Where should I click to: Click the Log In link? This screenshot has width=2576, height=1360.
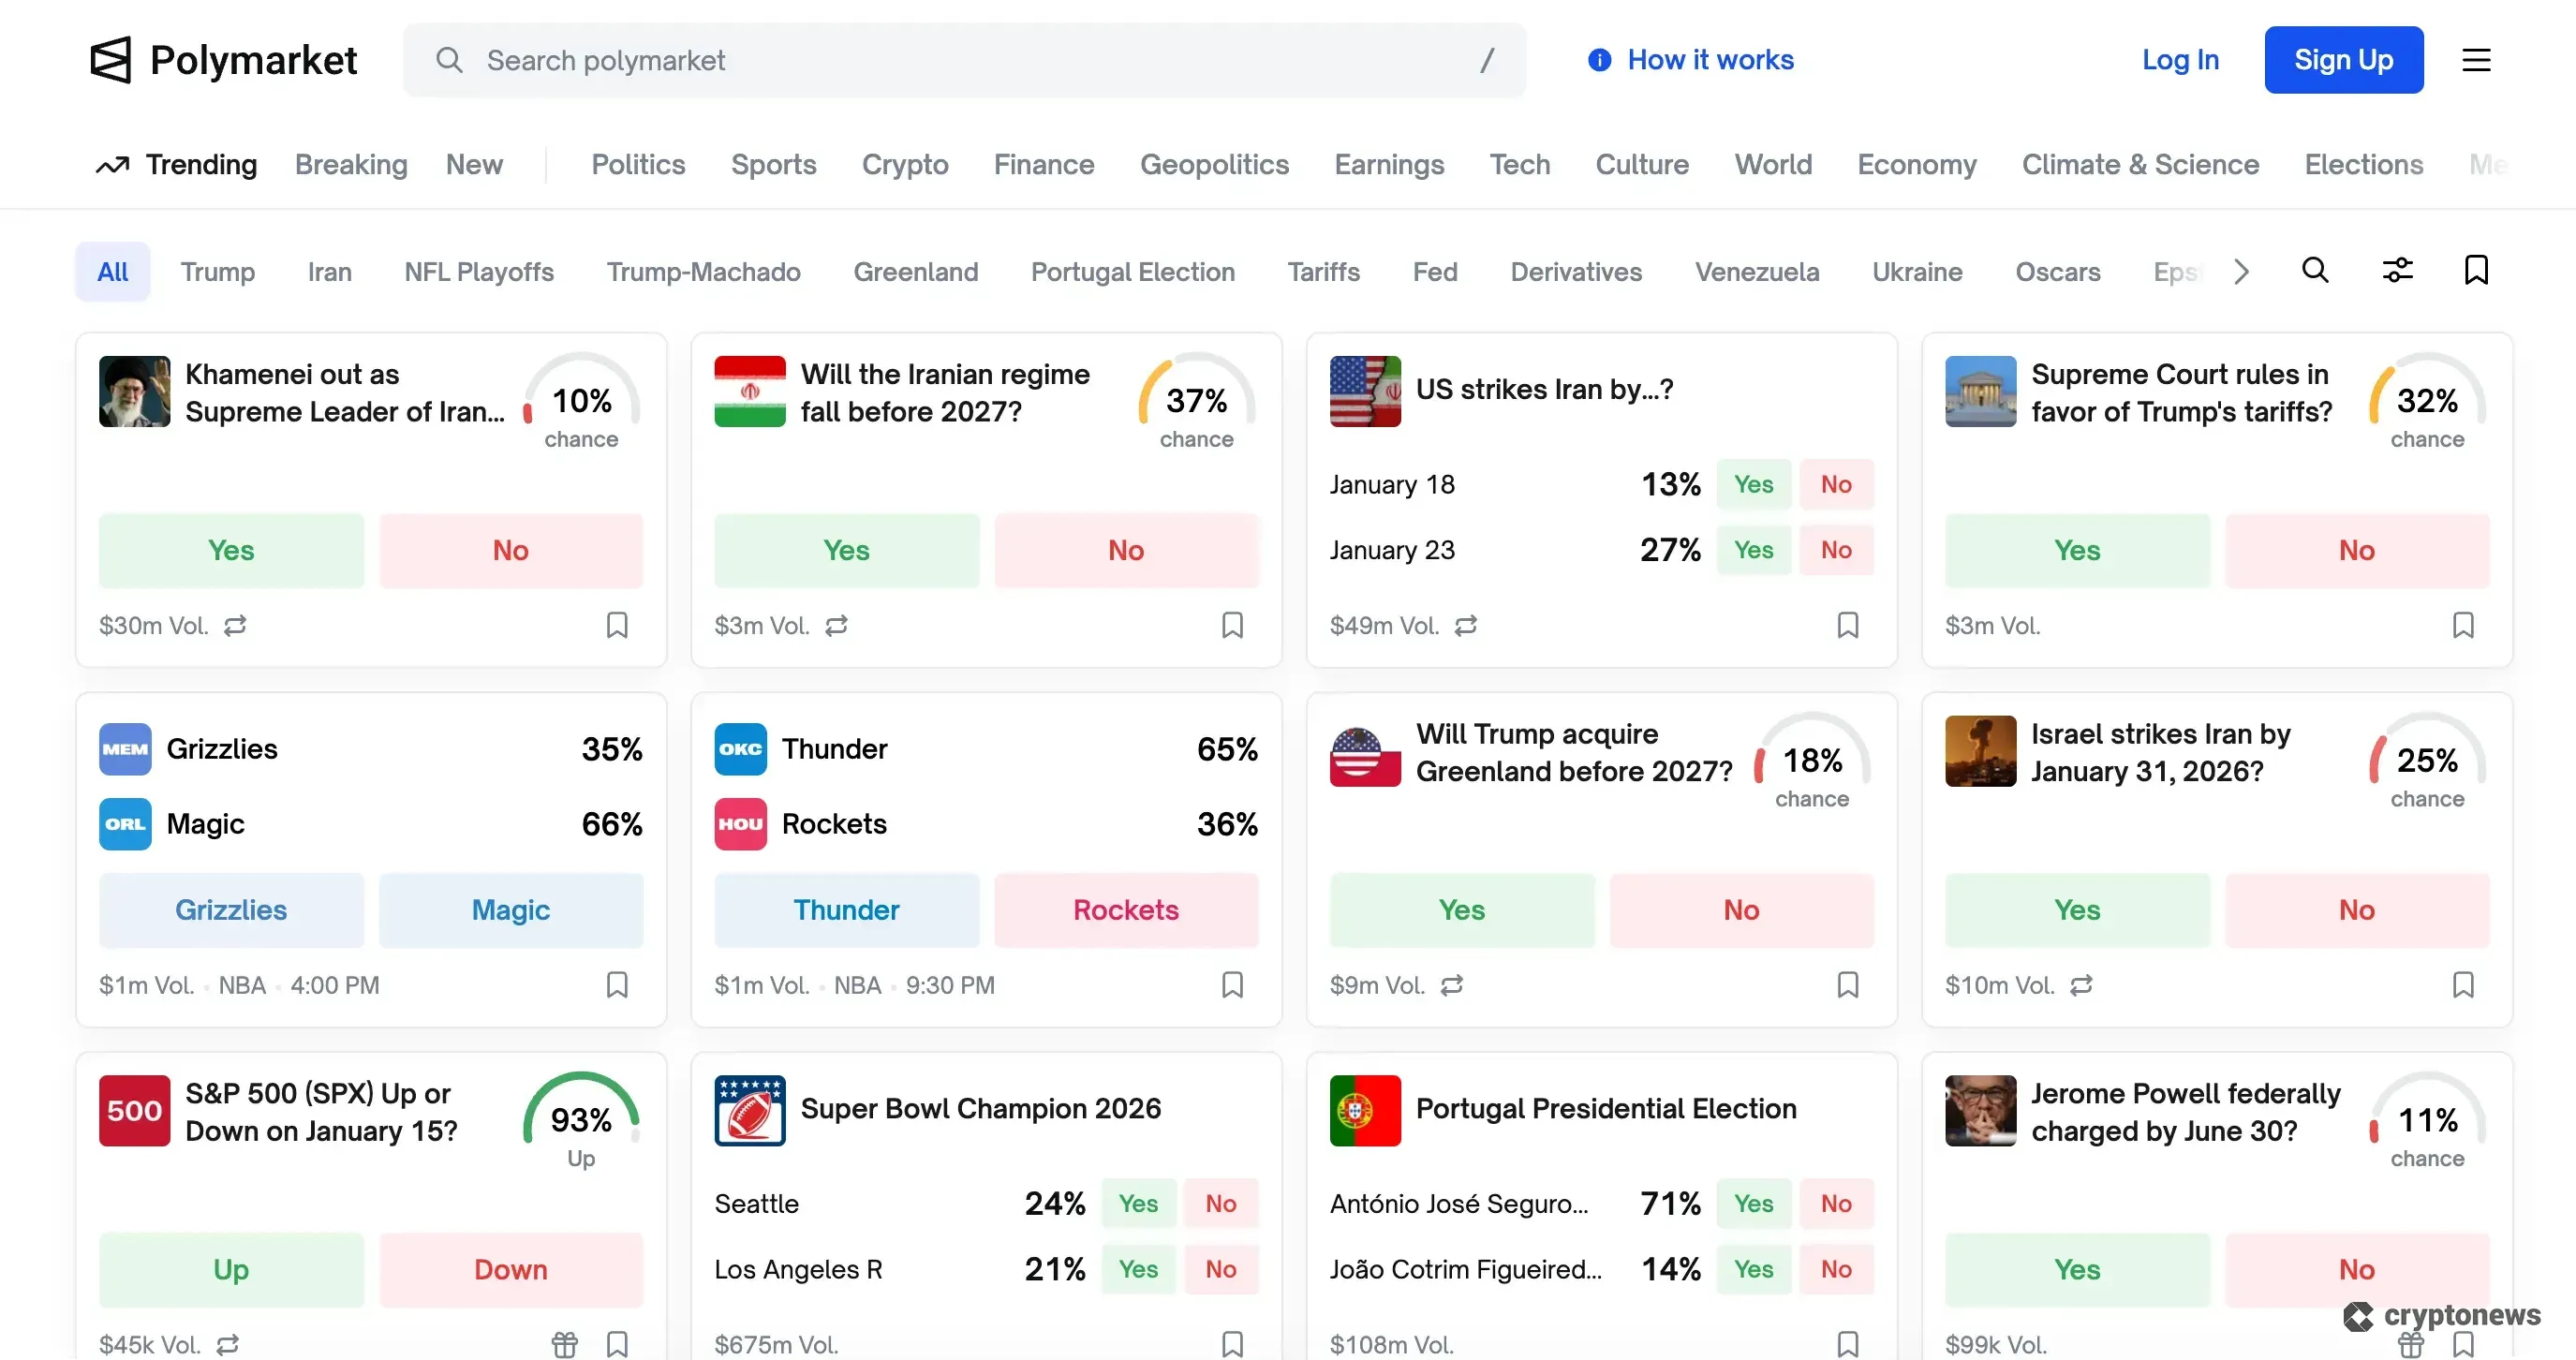pos(2180,60)
